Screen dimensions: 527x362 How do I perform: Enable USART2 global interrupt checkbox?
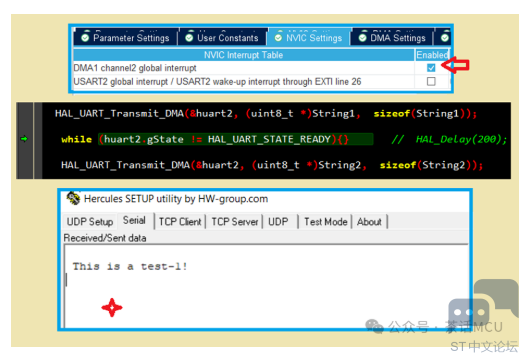click(431, 81)
